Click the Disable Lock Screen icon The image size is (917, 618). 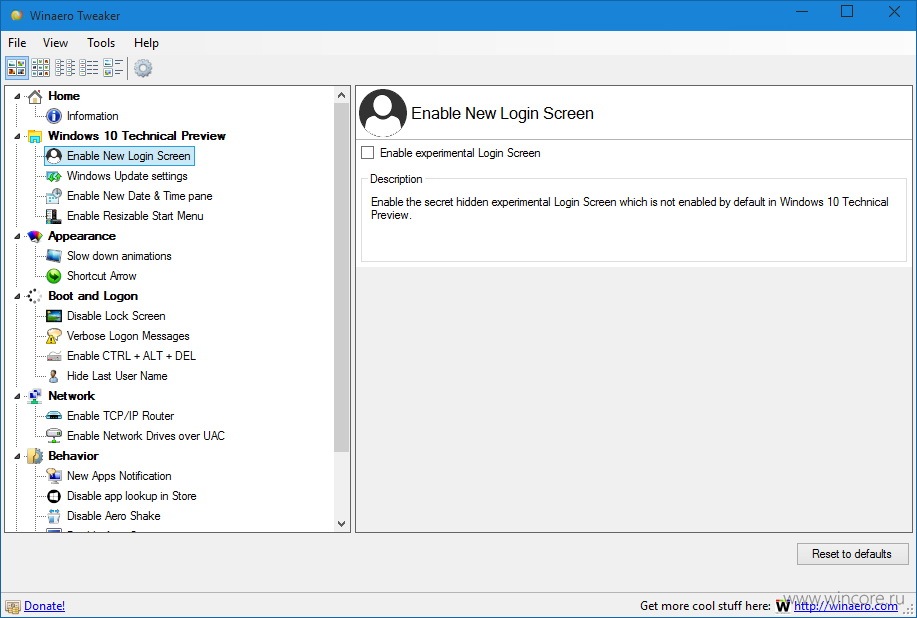pos(54,316)
